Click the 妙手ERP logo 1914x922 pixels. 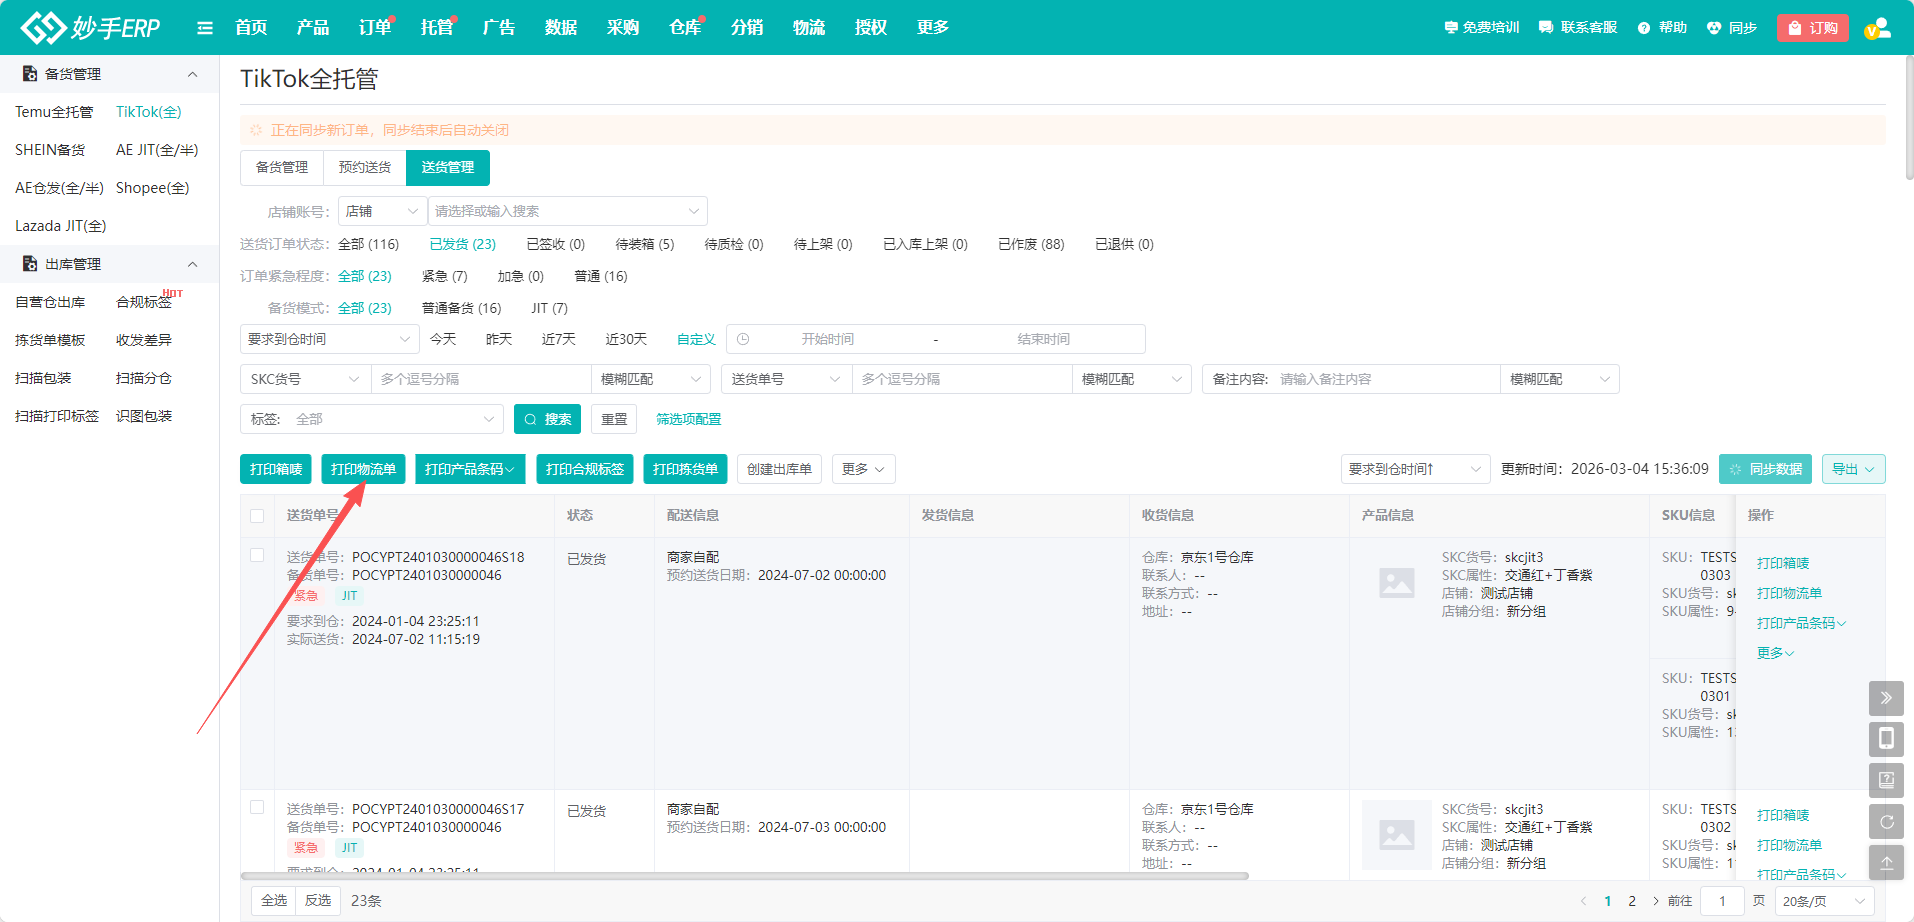90,27
